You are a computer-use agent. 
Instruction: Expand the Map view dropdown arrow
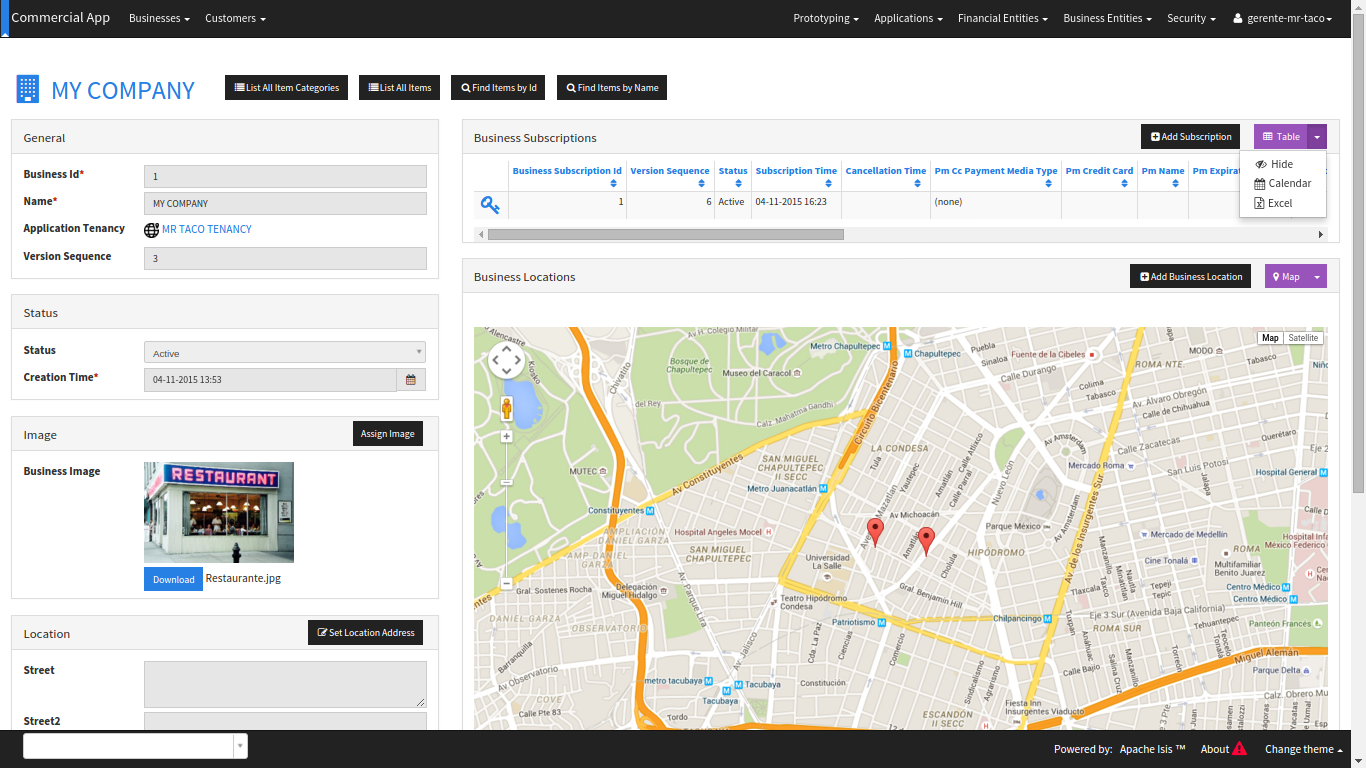tap(1317, 277)
